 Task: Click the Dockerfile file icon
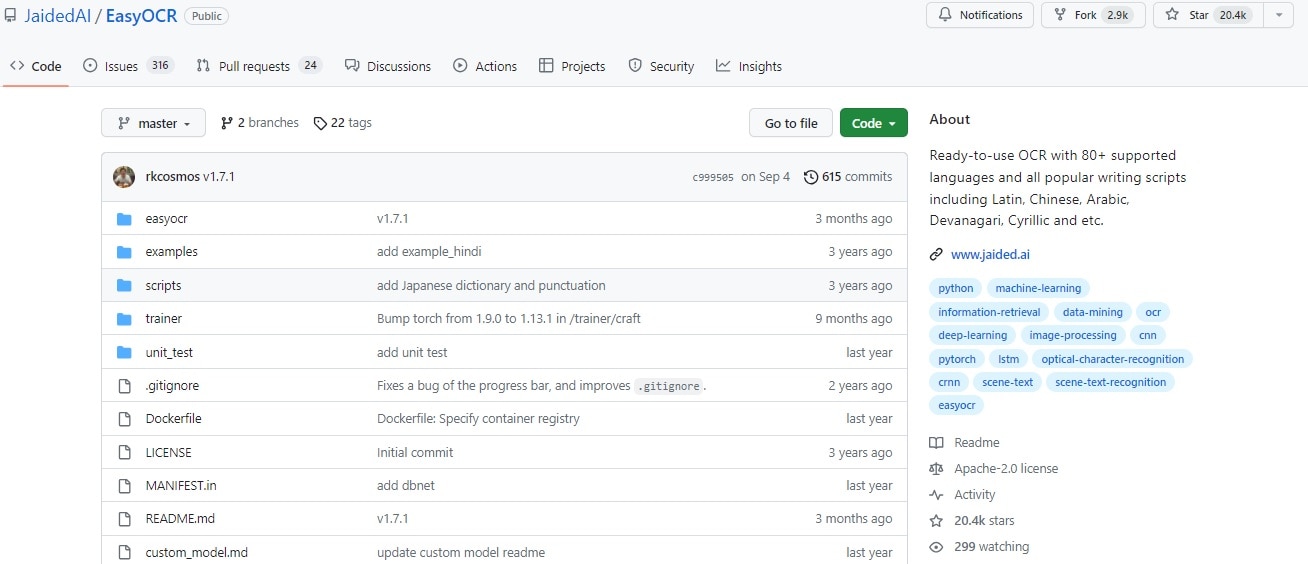point(124,419)
